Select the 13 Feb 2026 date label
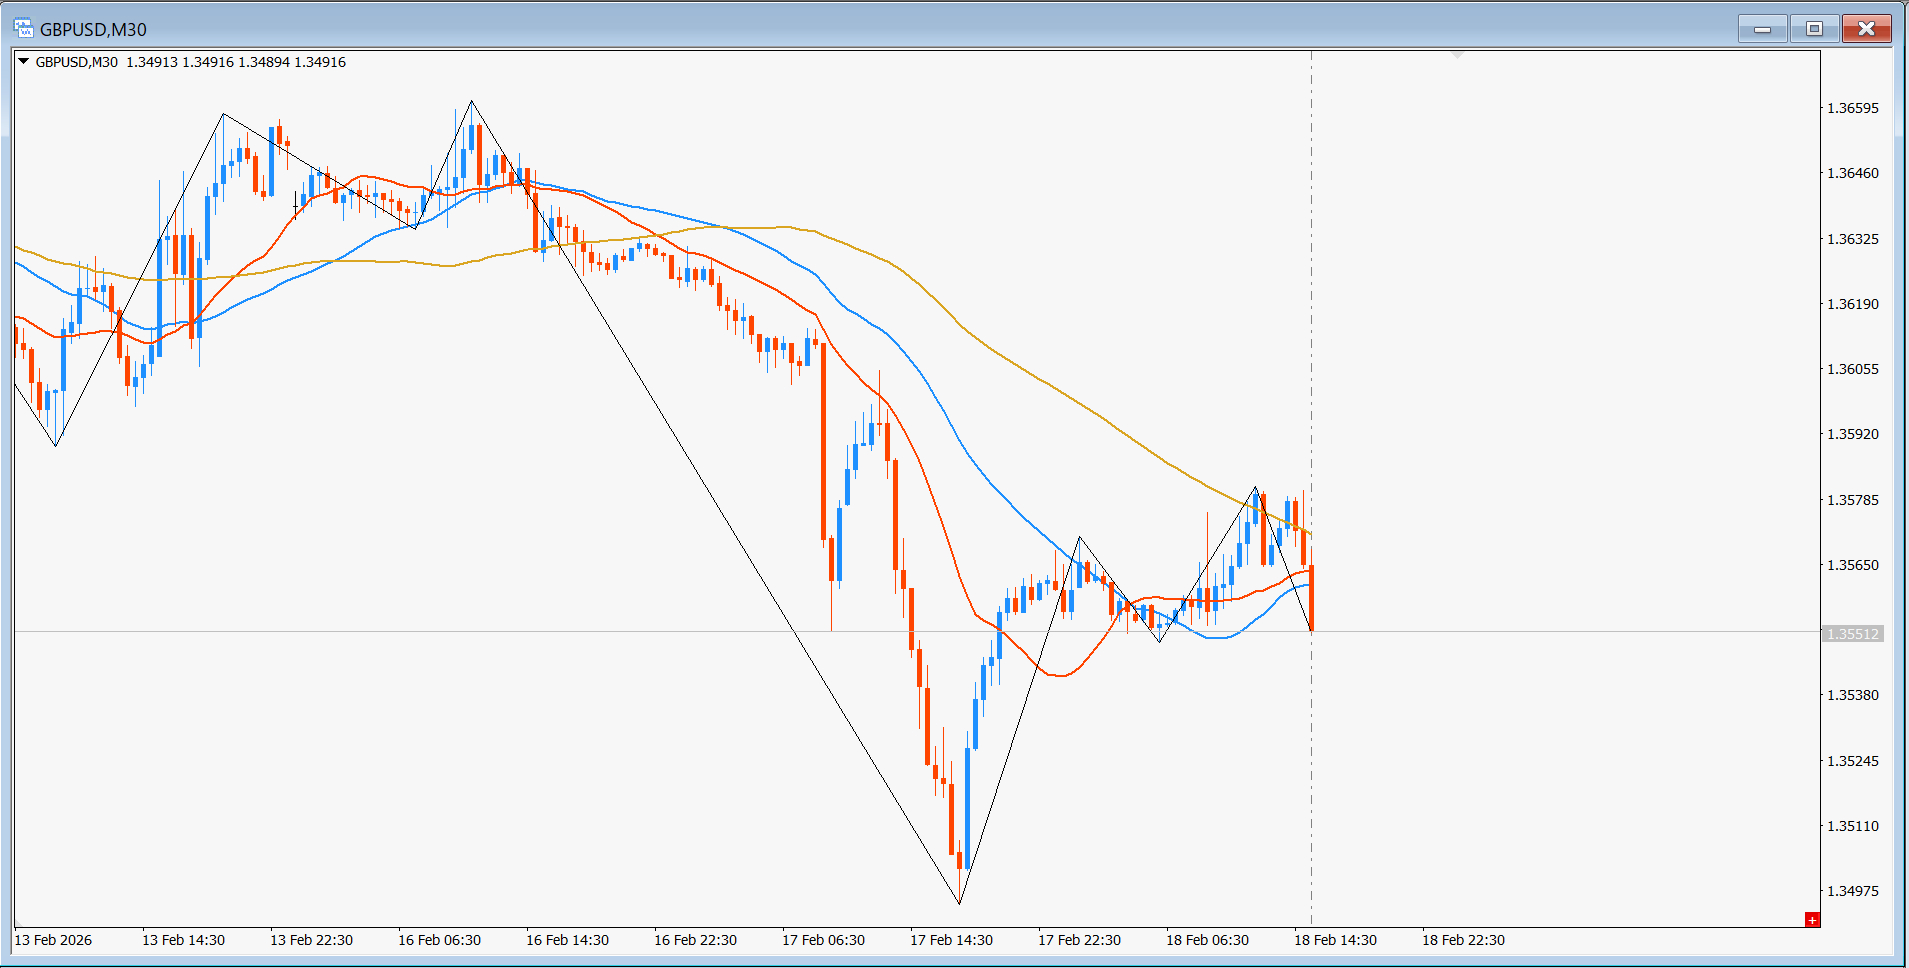1909x968 pixels. coord(53,940)
